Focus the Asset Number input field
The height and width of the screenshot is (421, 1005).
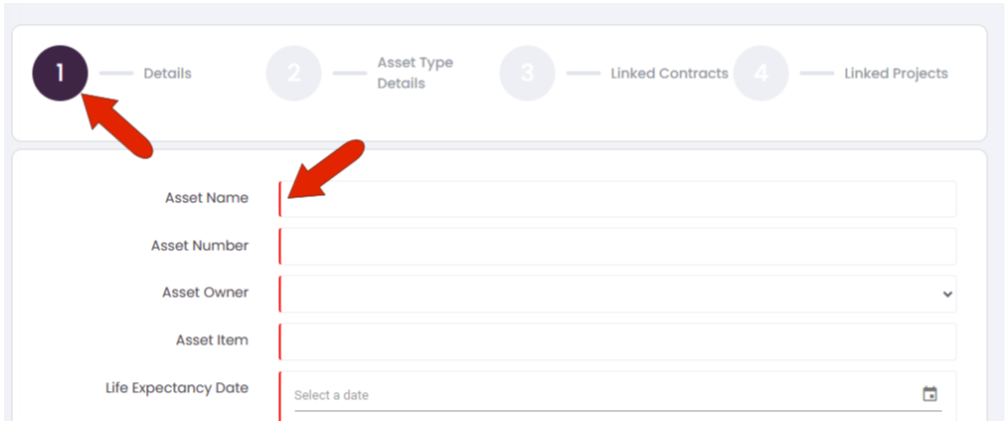pos(618,246)
